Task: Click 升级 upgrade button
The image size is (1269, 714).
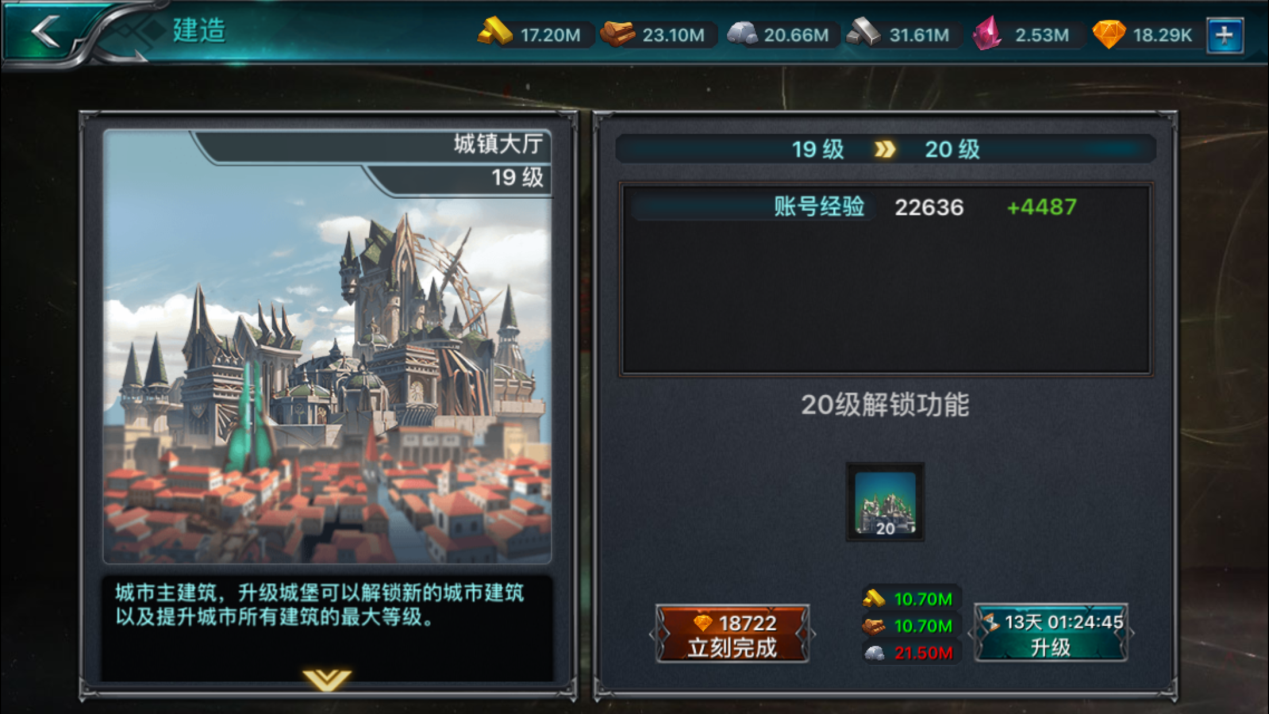Action: click(x=1051, y=634)
